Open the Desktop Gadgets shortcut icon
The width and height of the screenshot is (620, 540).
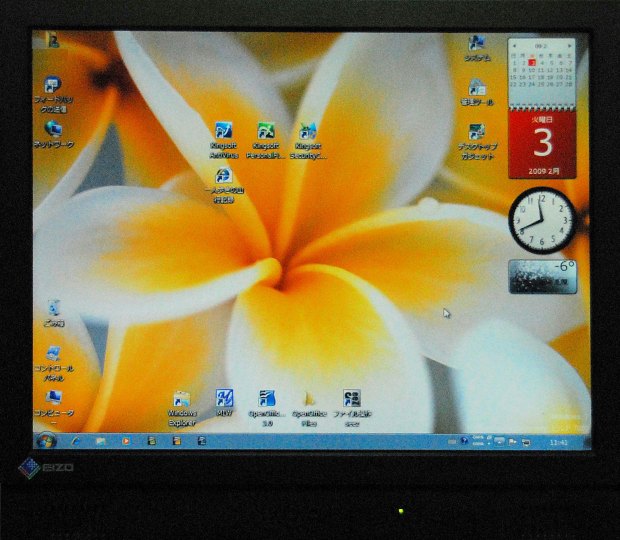(x=477, y=132)
